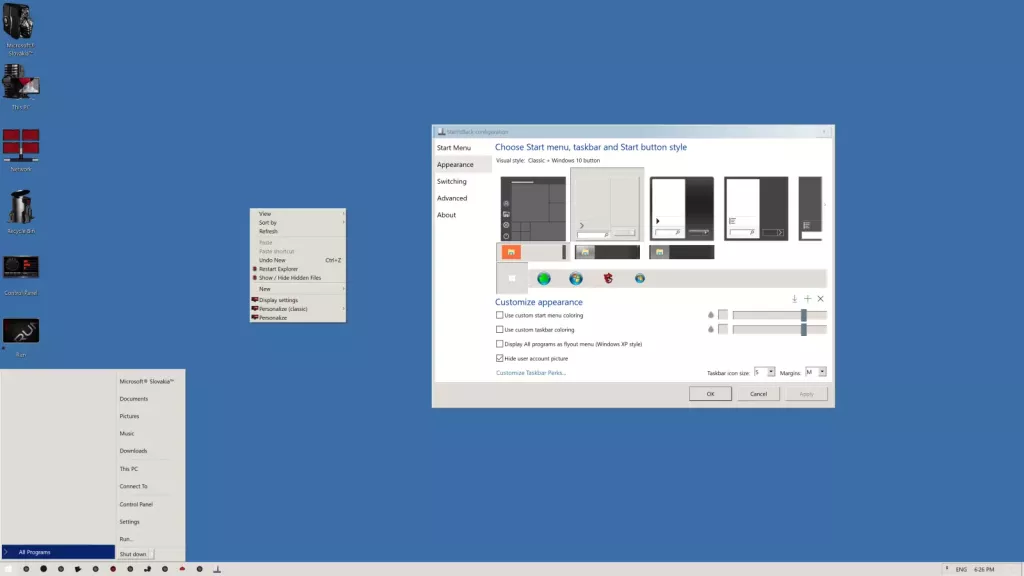This screenshot has height=576, width=1024.
Task: Click the droplet icon beside start menu slider
Action: (710, 315)
